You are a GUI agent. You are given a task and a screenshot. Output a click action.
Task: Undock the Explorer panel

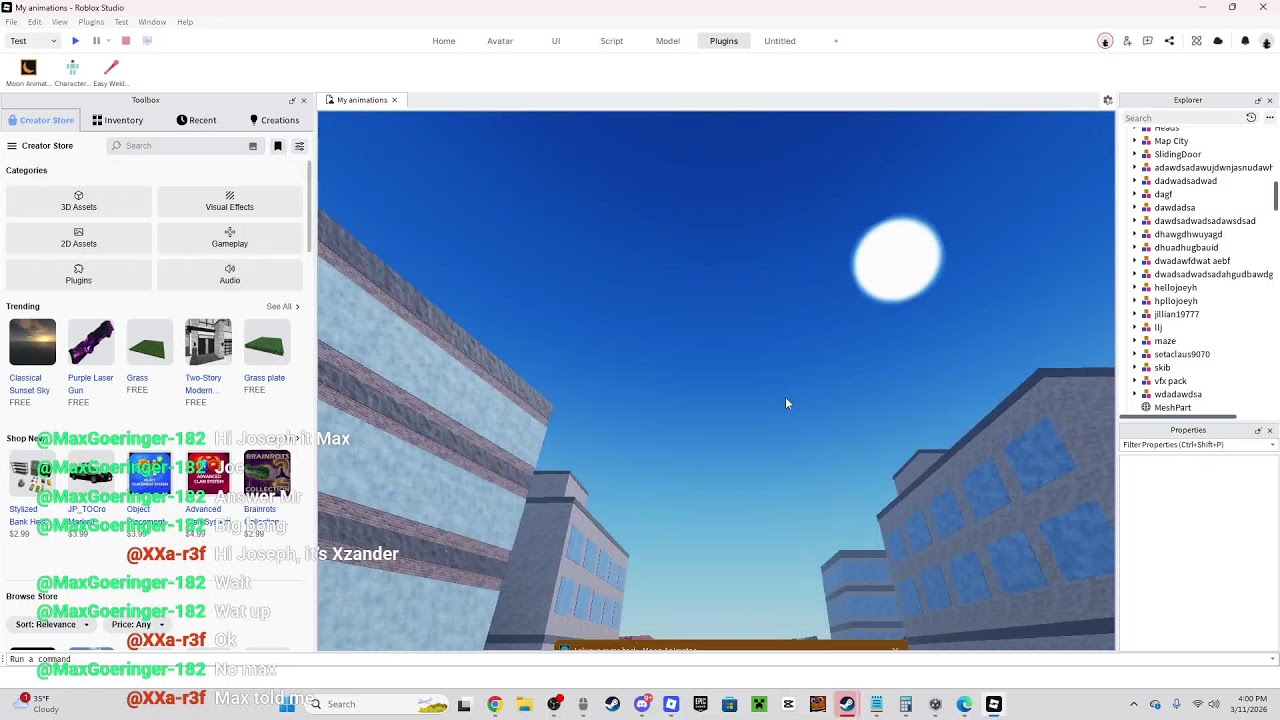point(1258,100)
